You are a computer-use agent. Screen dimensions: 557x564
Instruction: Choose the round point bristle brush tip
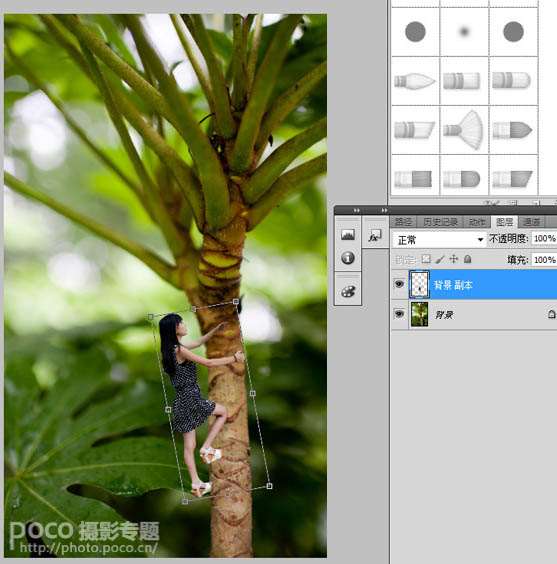415,81
